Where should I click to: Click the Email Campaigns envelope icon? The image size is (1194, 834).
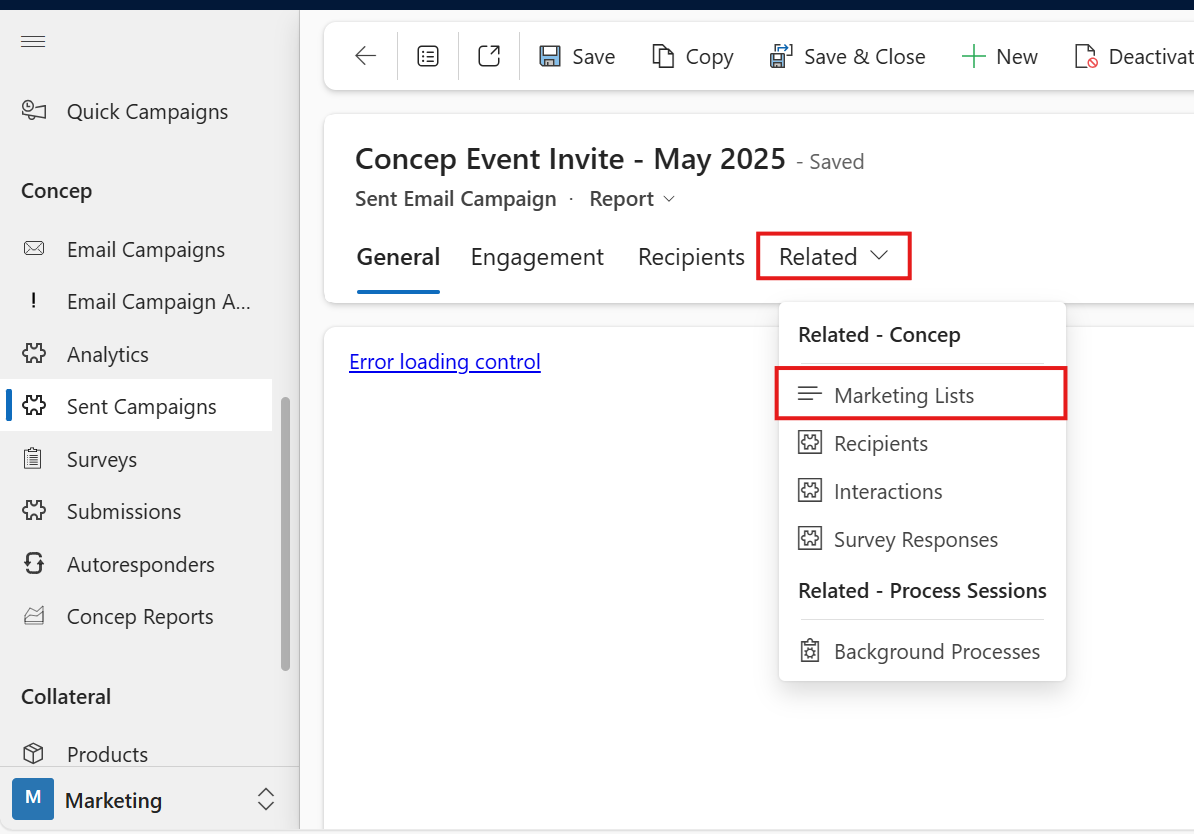[x=34, y=248]
